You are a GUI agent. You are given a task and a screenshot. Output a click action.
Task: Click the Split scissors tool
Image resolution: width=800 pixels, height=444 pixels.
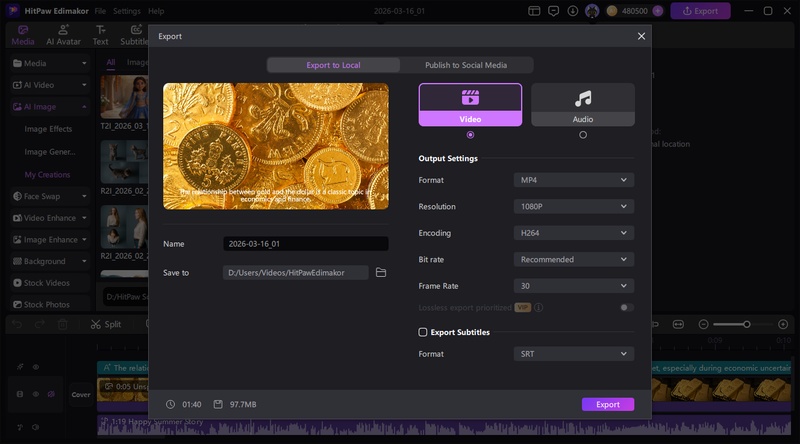(106, 324)
